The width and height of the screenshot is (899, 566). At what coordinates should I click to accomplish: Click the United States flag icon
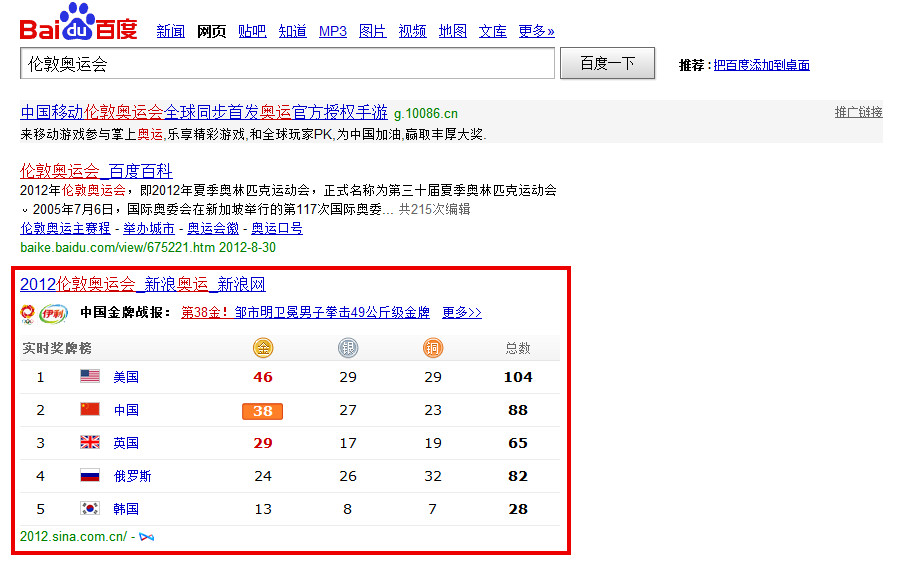click(90, 376)
